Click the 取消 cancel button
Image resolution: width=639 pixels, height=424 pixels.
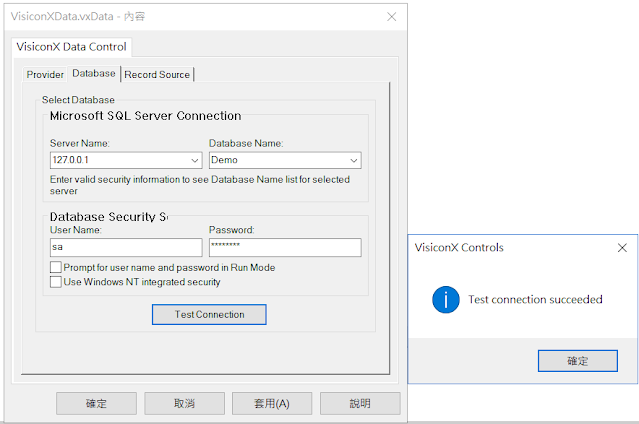[184, 403]
